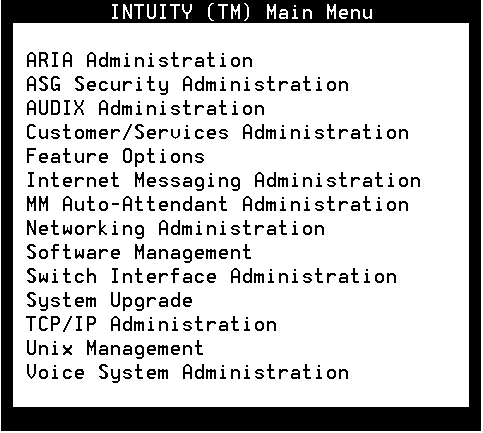483x433 pixels.
Task: Click the INTUITY (TM) Main Menu title
Action: (241, 12)
